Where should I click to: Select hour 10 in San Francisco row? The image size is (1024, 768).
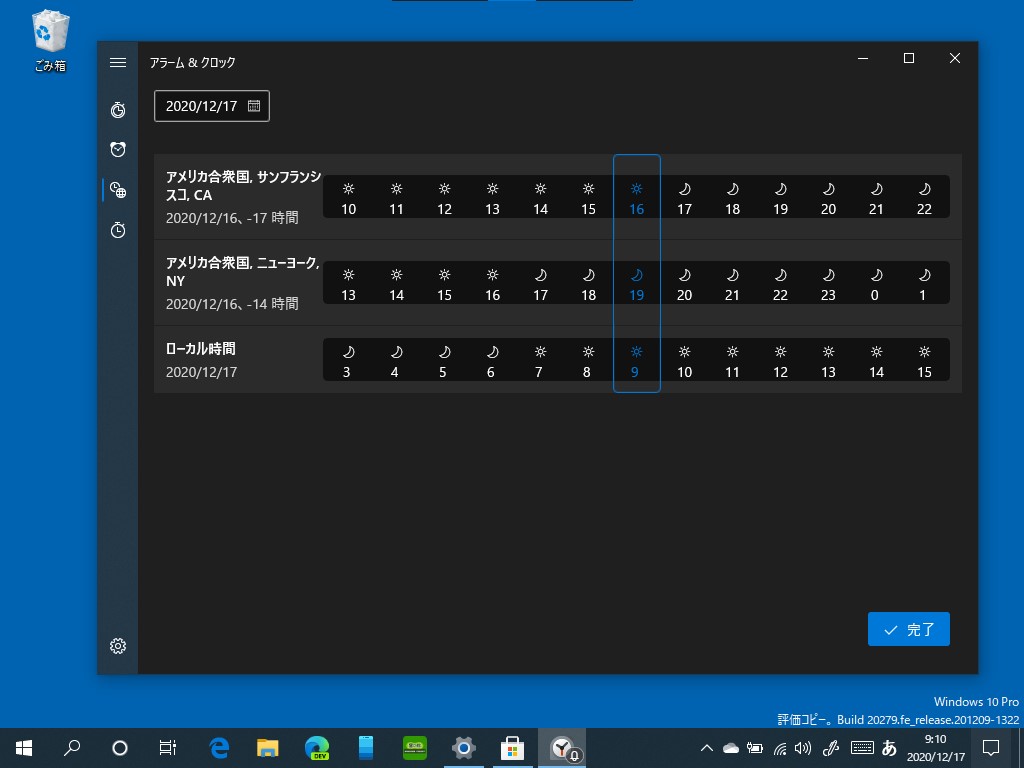(x=349, y=199)
